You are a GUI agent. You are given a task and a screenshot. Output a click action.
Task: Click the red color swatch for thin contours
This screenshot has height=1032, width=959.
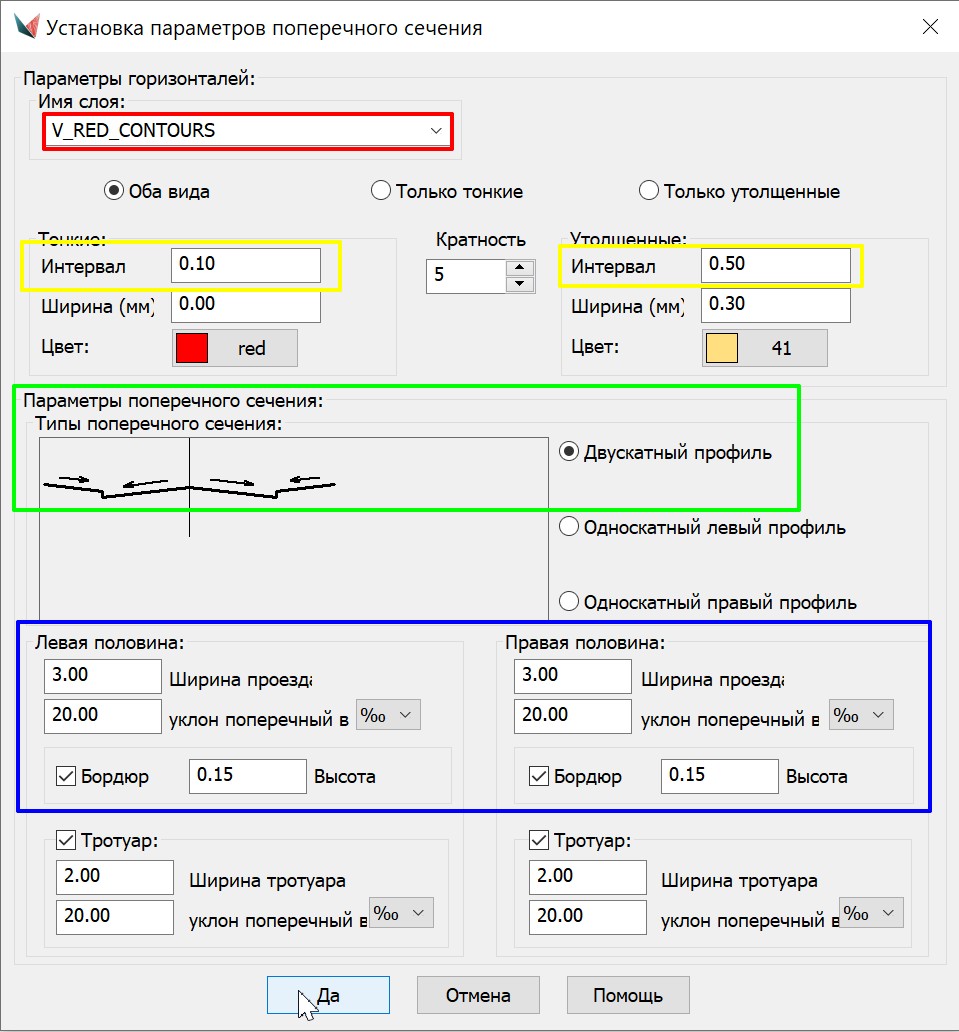pos(192,348)
